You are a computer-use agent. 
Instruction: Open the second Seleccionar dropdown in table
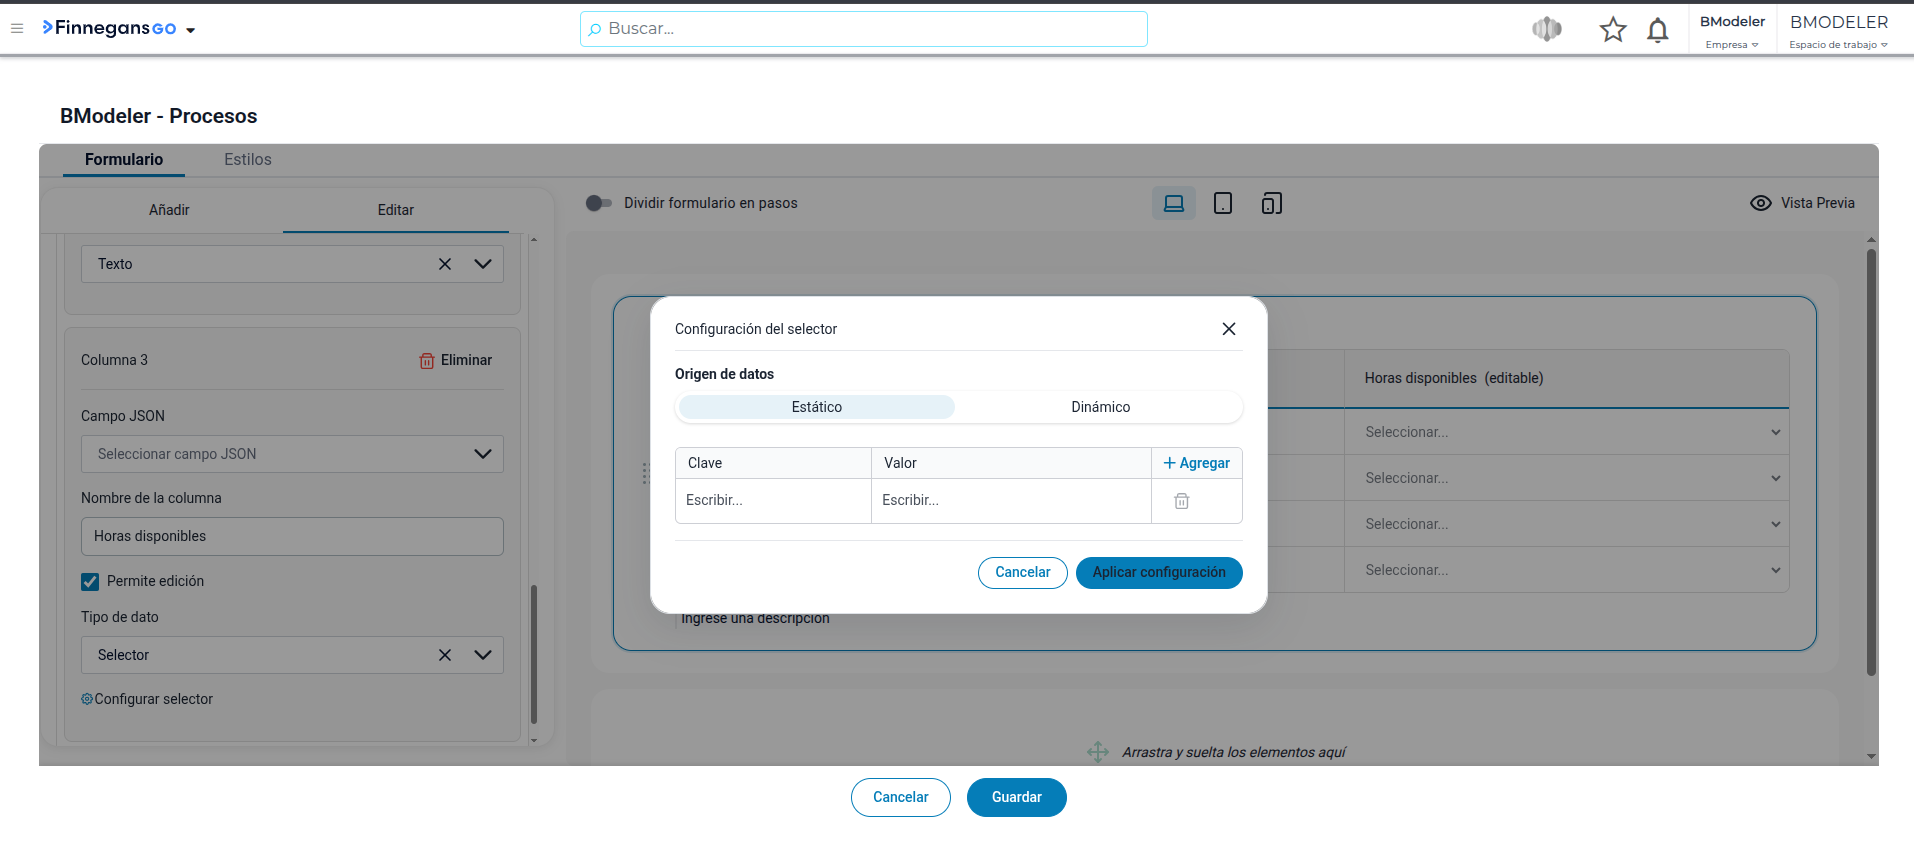[1567, 478]
